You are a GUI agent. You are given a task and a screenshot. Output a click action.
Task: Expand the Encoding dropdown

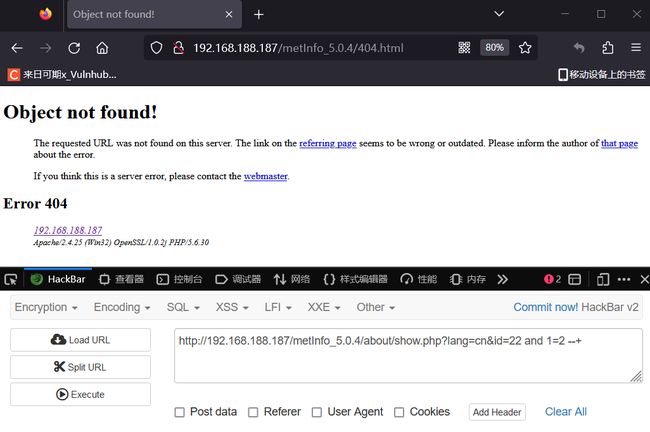coord(122,307)
